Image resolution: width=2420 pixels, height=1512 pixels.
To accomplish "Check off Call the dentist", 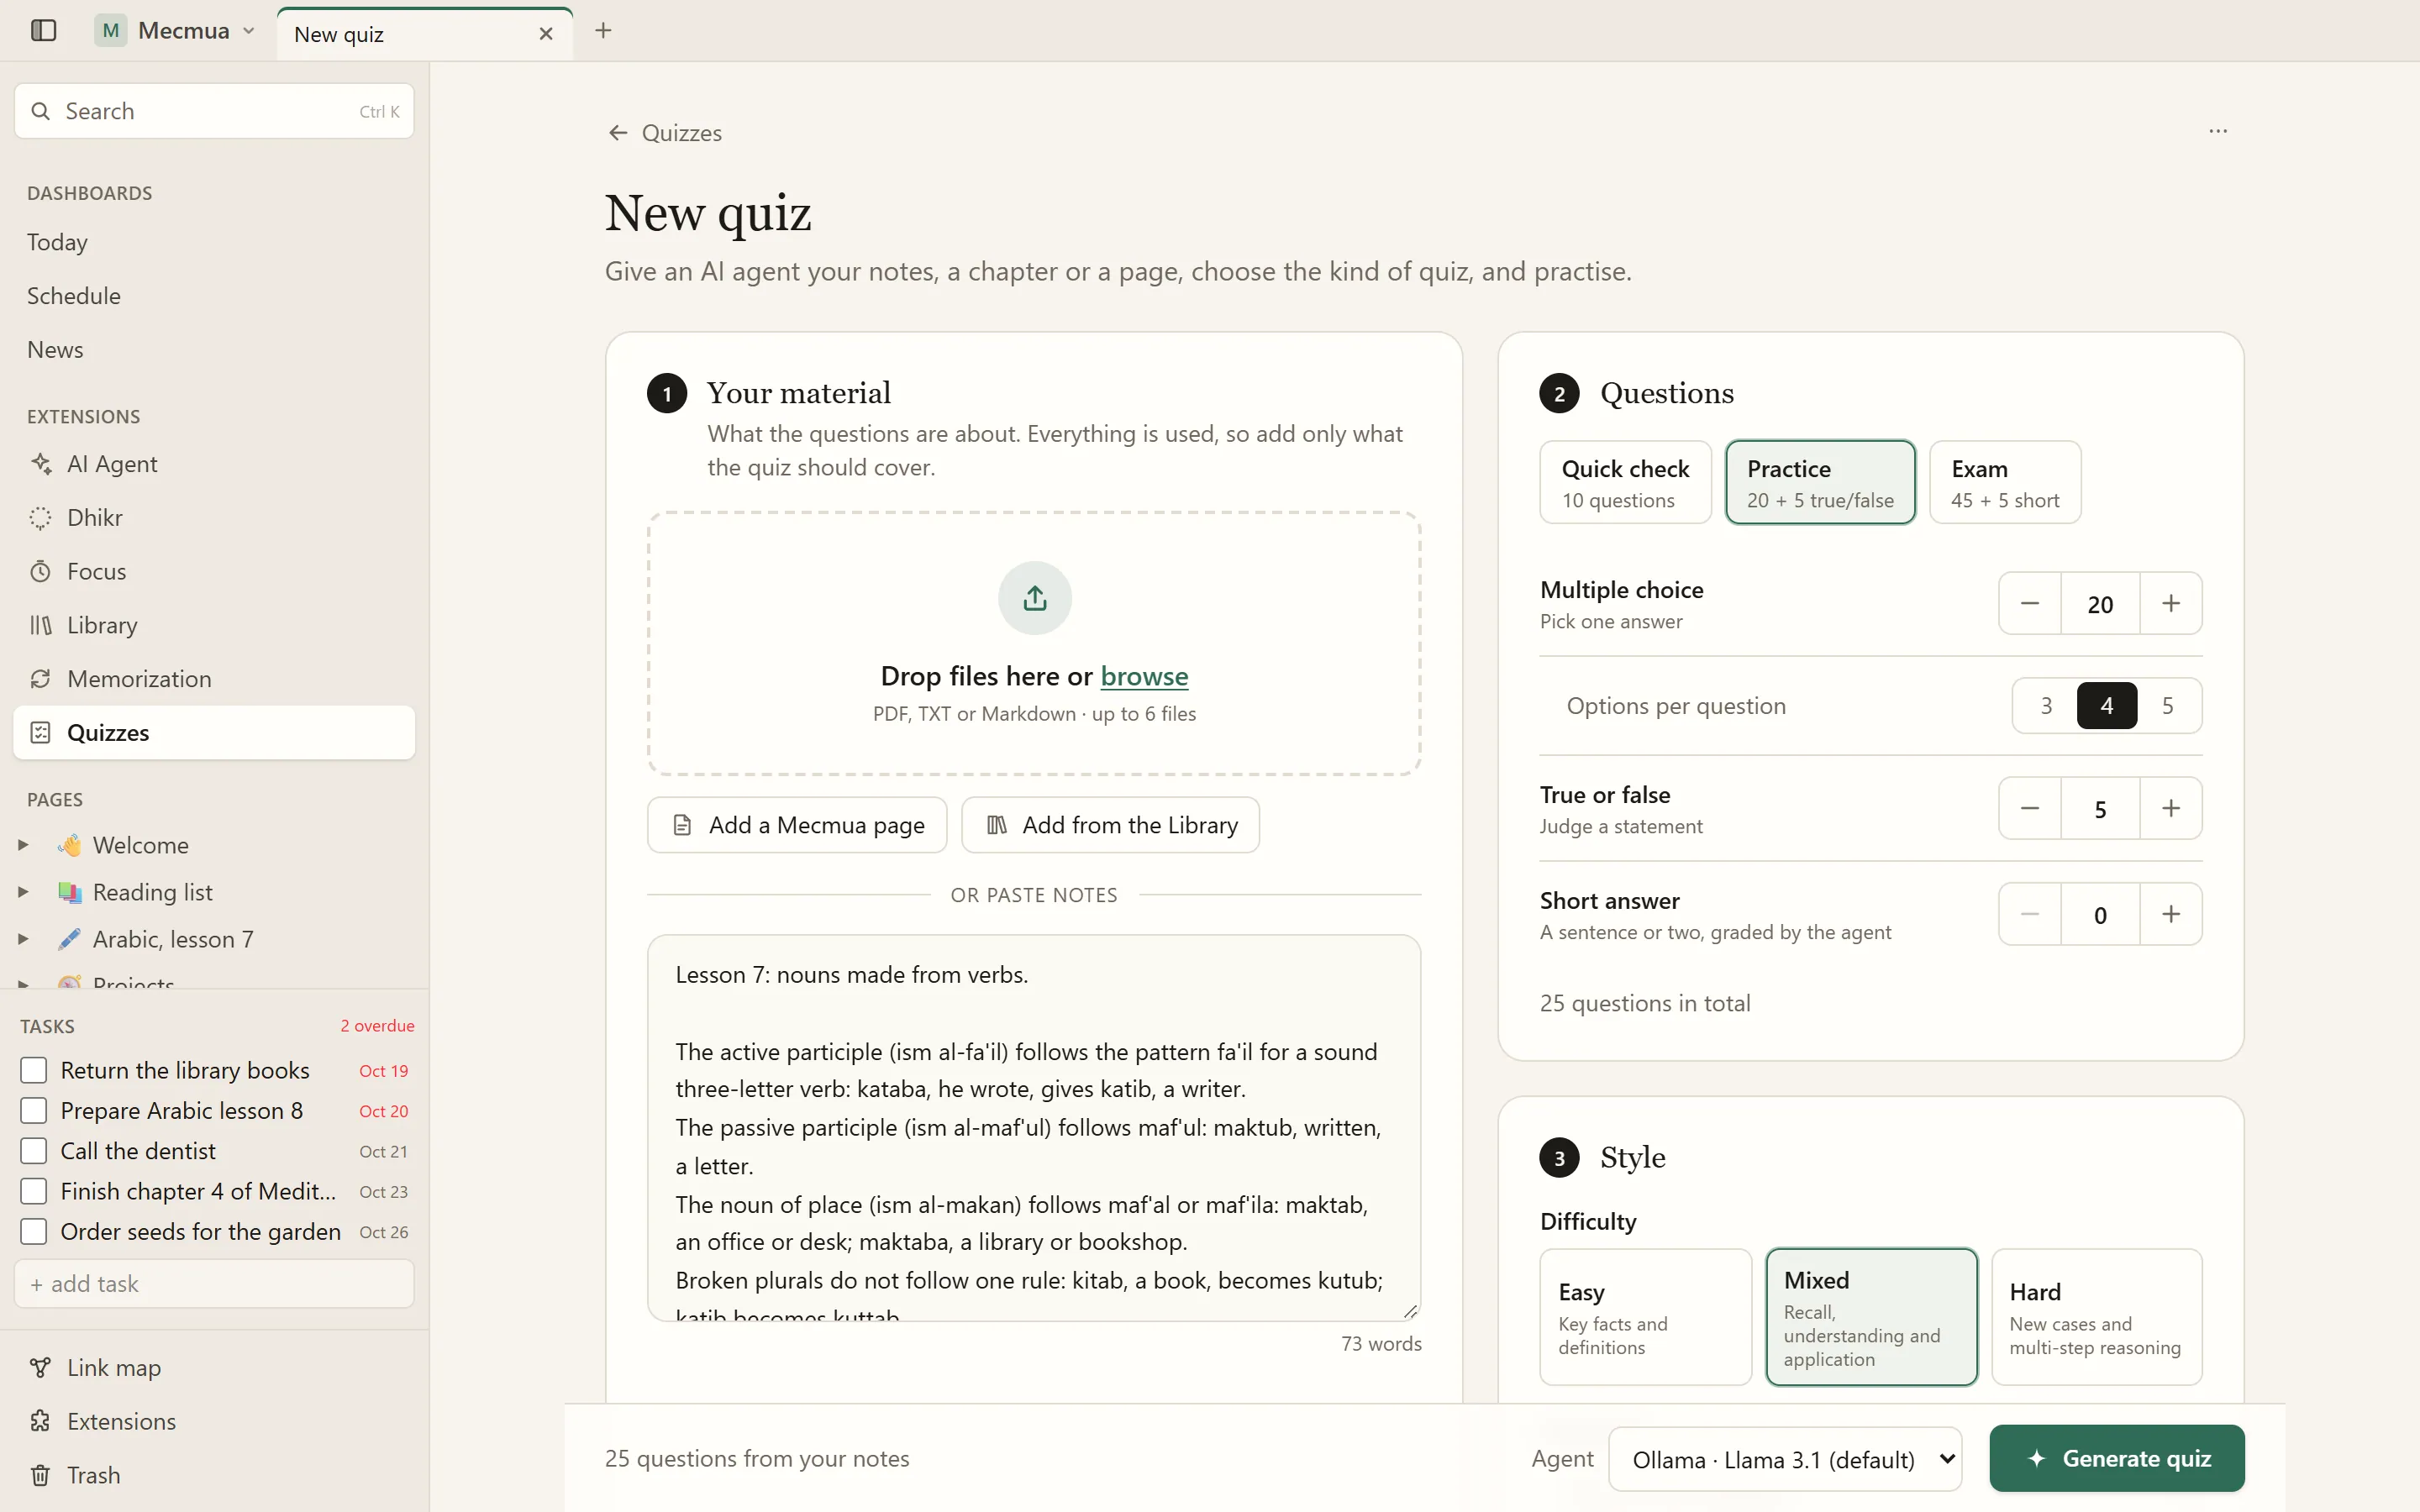I will tap(34, 1151).
